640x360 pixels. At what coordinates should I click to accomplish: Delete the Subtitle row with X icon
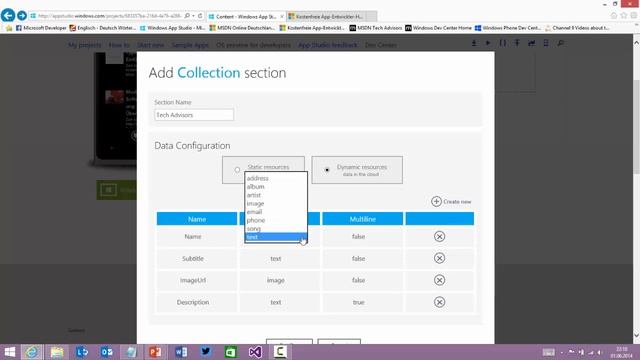tap(439, 258)
